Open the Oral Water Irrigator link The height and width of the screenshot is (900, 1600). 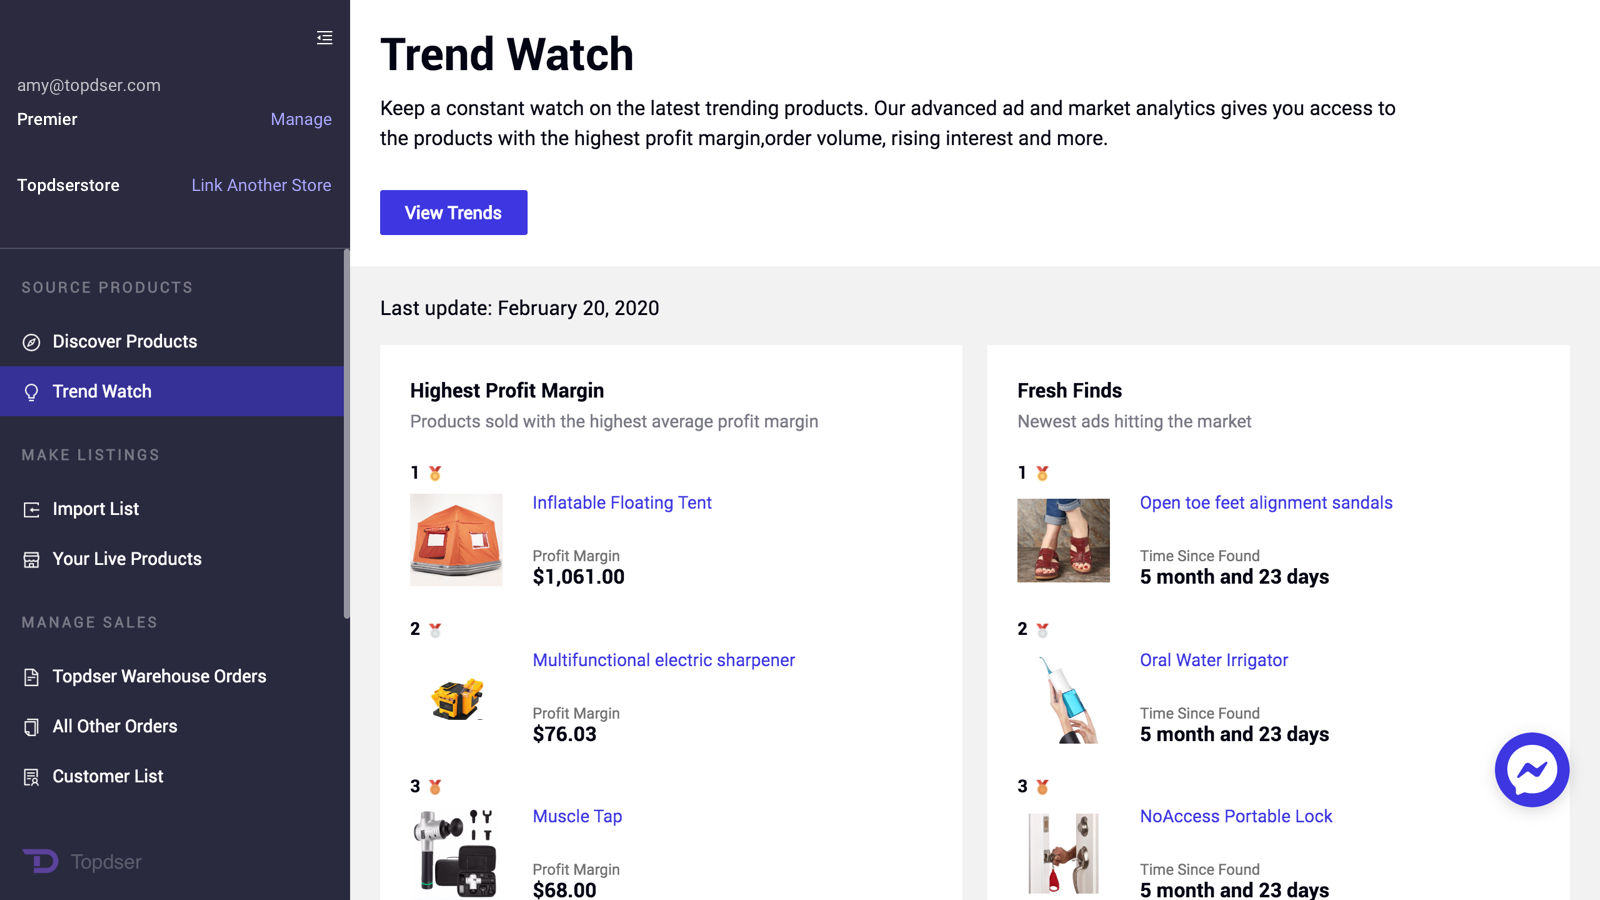point(1213,660)
